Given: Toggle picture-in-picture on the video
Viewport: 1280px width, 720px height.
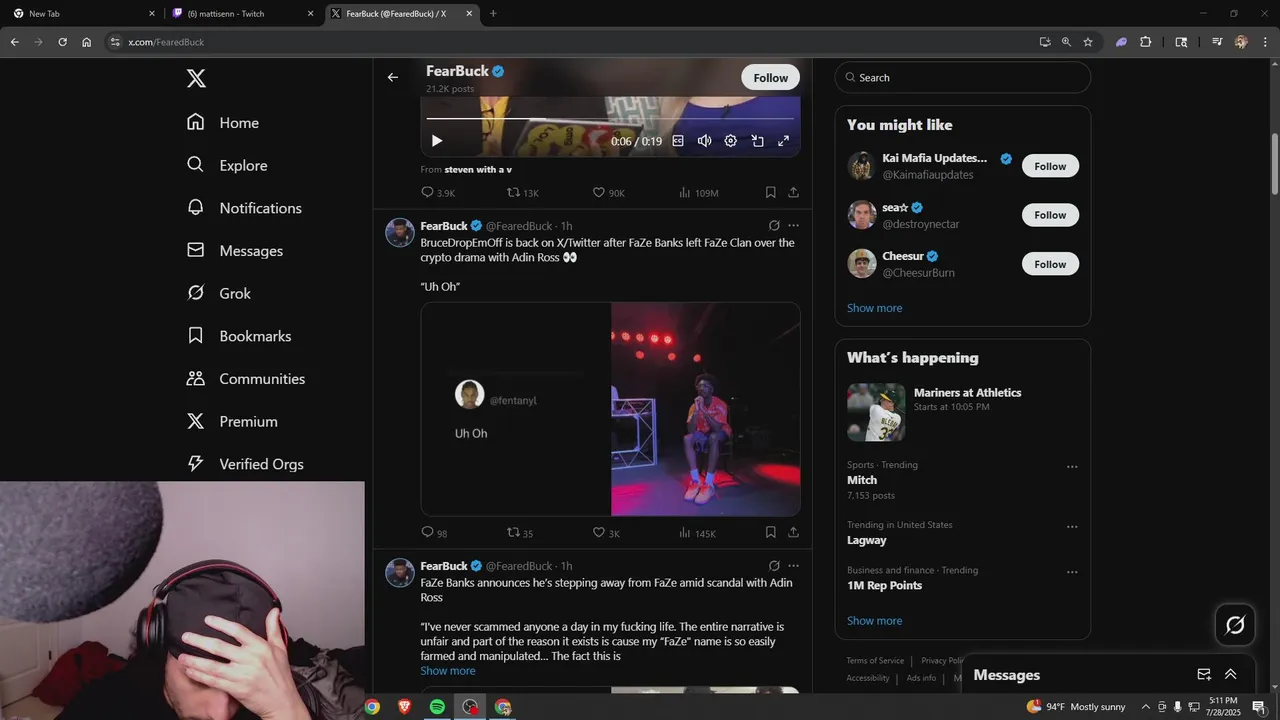Looking at the screenshot, I should point(757,141).
